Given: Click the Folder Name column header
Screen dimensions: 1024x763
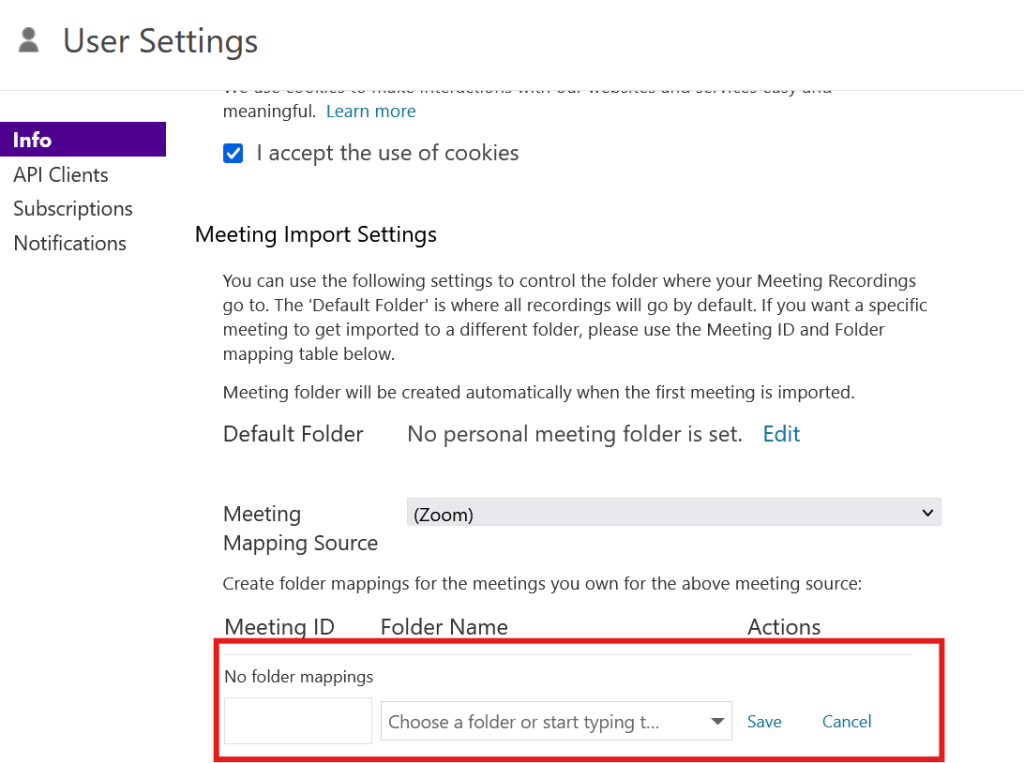Looking at the screenshot, I should (444, 627).
